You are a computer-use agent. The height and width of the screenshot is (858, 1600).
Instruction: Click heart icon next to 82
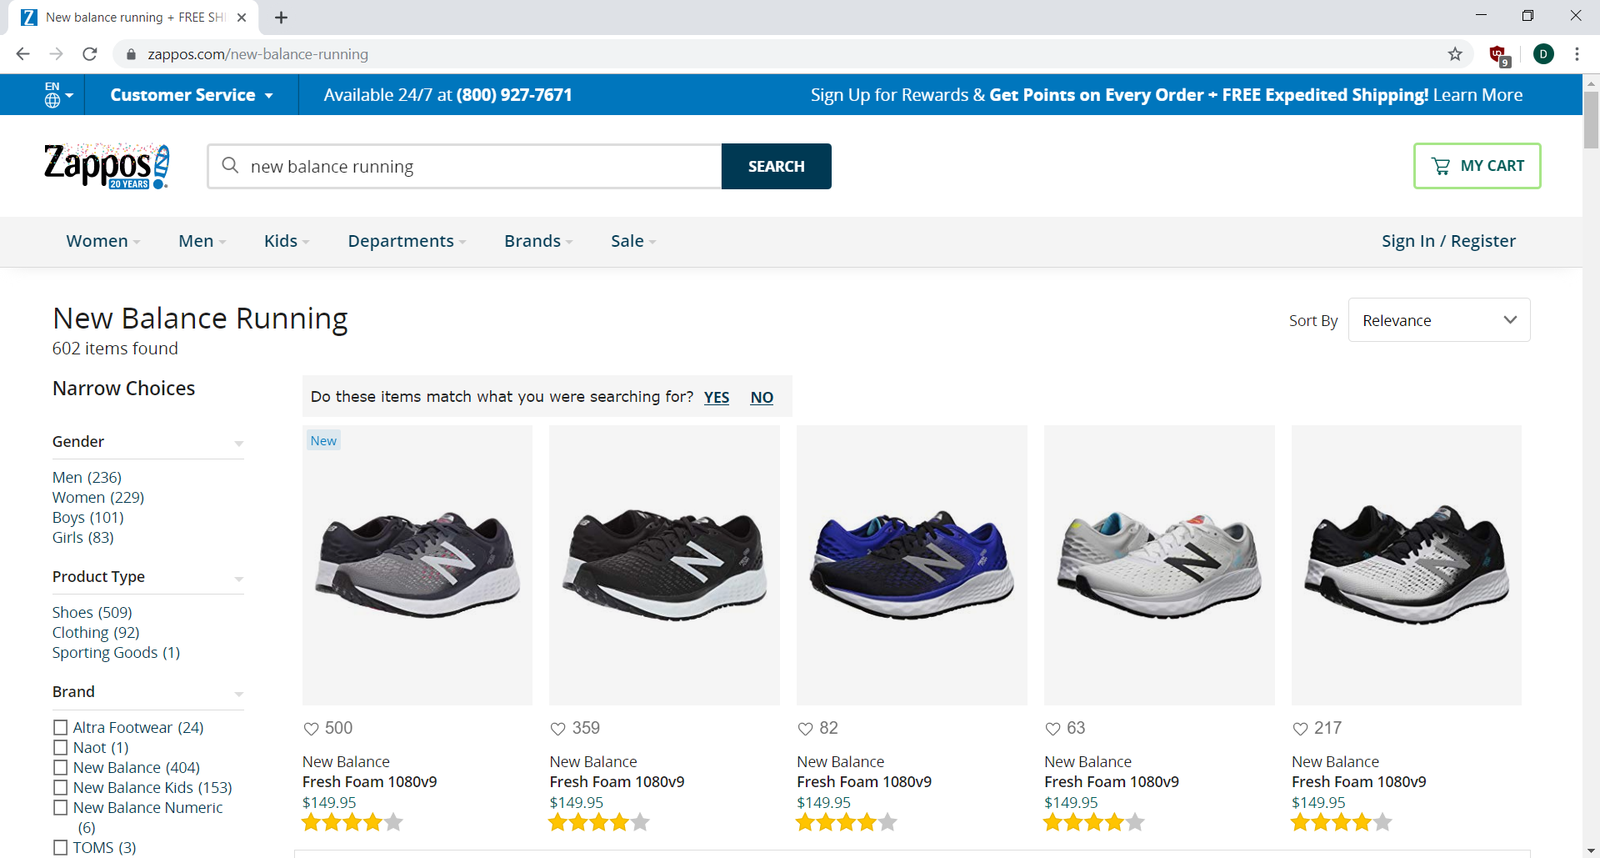tap(805, 729)
